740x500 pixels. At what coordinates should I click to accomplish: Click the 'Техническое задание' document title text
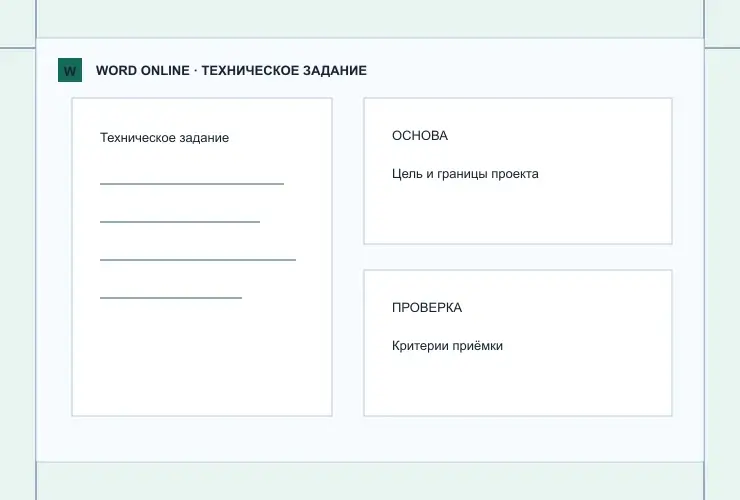(x=164, y=137)
